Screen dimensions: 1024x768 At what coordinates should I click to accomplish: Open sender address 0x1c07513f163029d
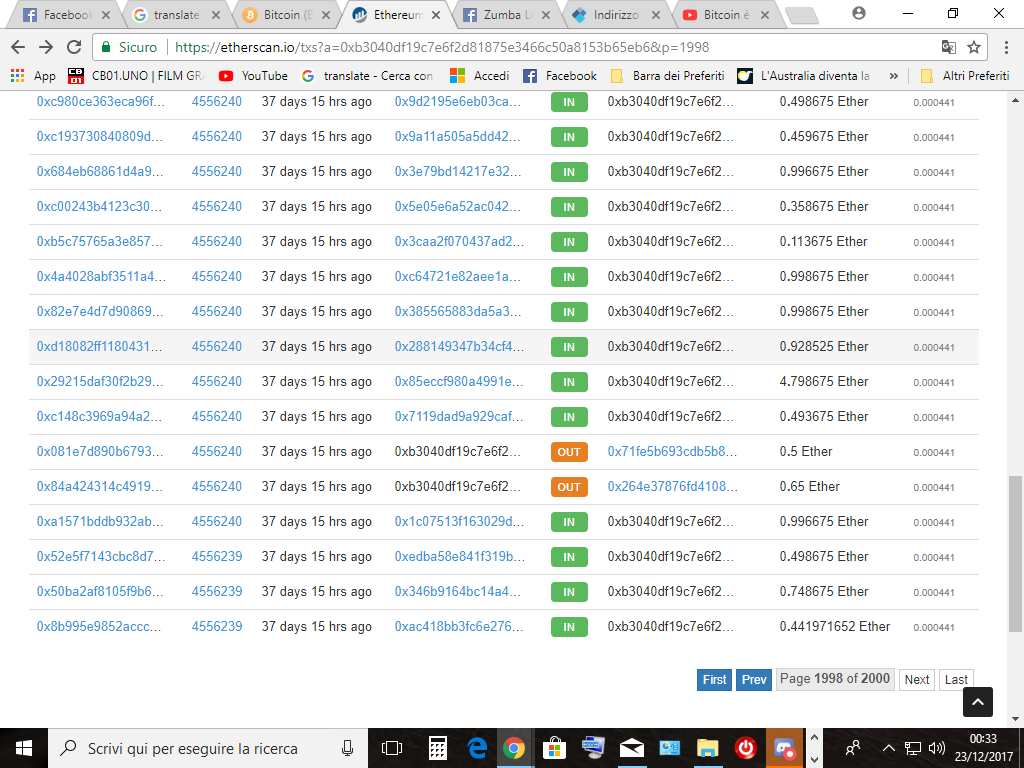point(459,521)
